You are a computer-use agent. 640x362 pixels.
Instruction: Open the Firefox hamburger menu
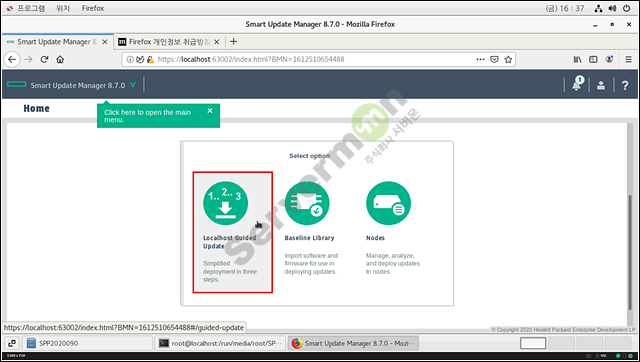[x=629, y=60]
